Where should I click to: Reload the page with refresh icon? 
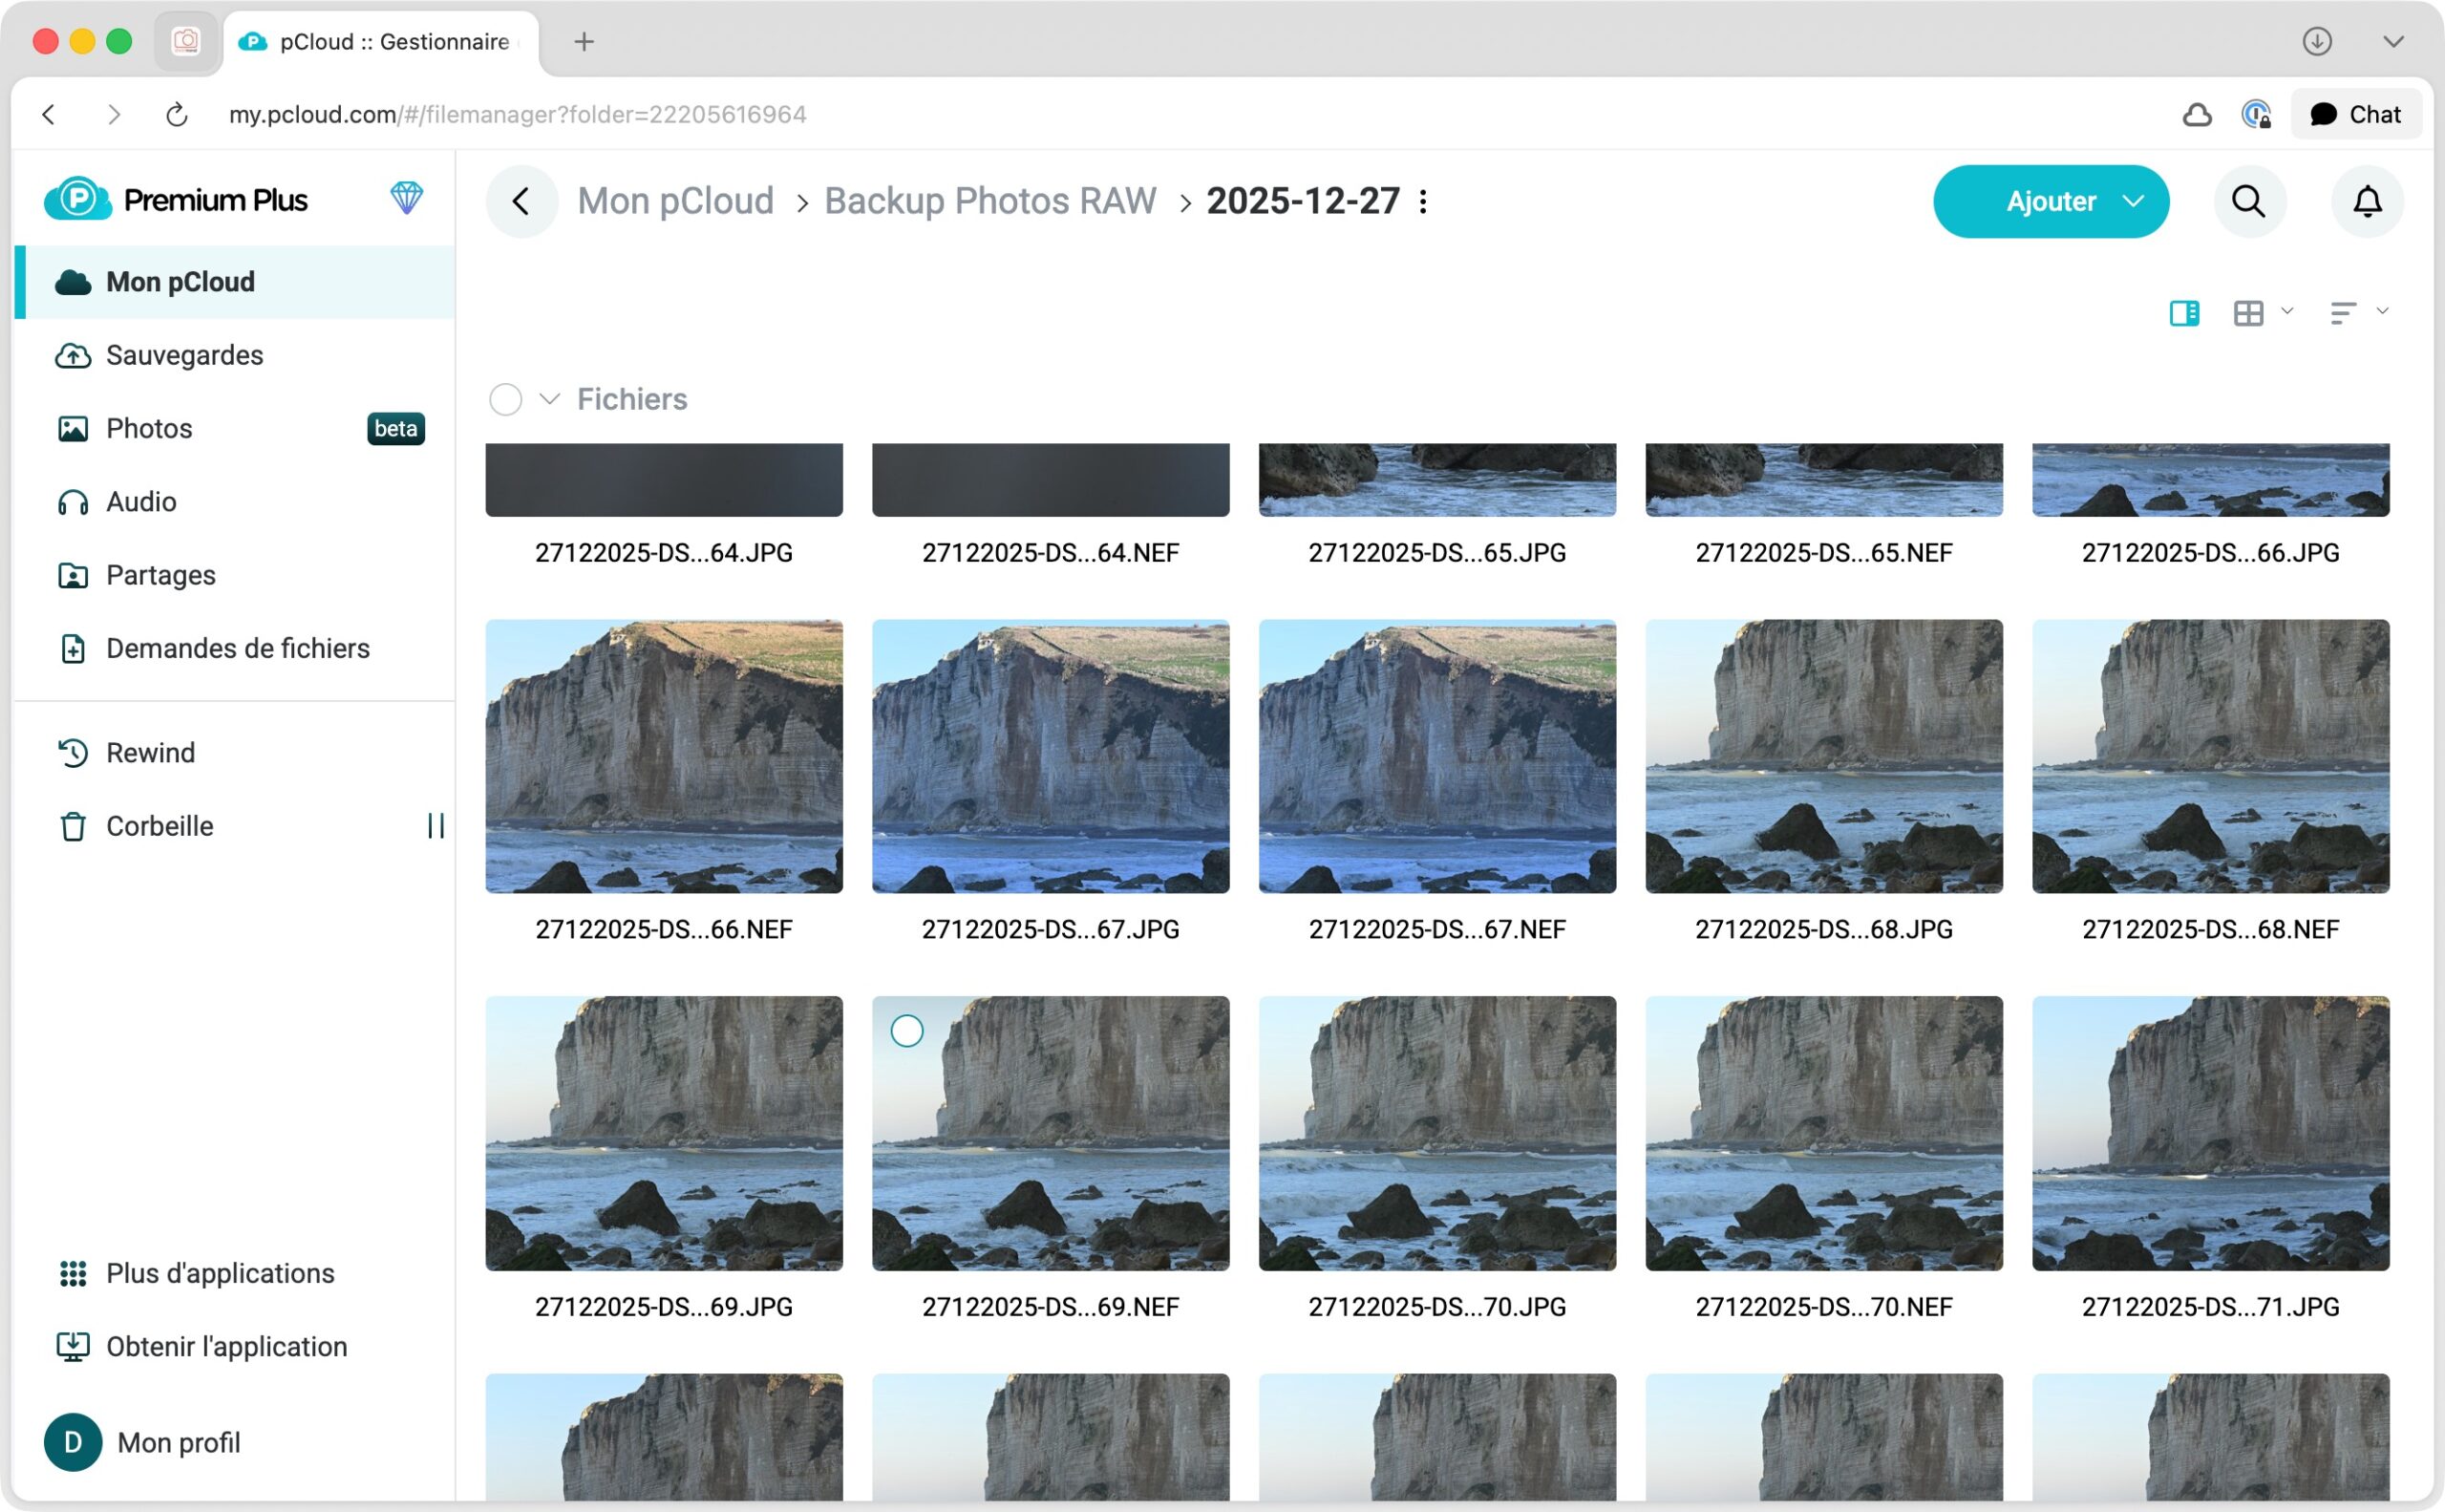[177, 115]
